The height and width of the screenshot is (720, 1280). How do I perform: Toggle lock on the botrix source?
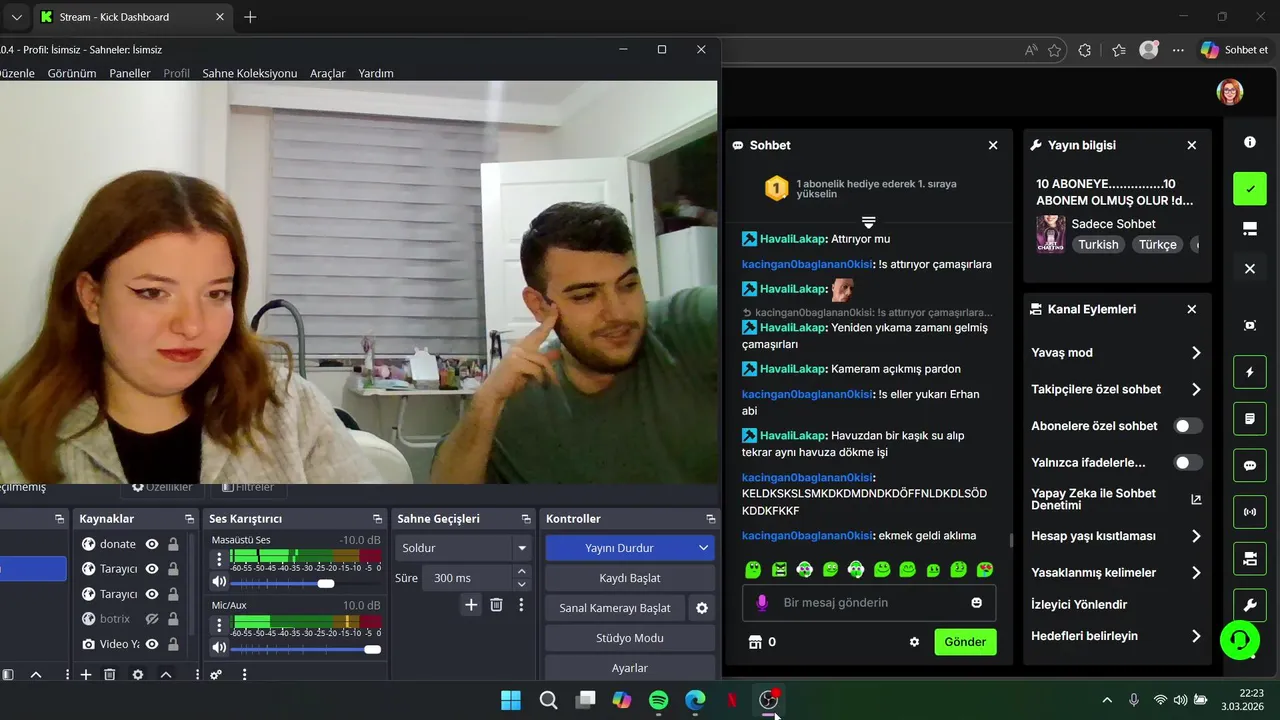(x=173, y=619)
